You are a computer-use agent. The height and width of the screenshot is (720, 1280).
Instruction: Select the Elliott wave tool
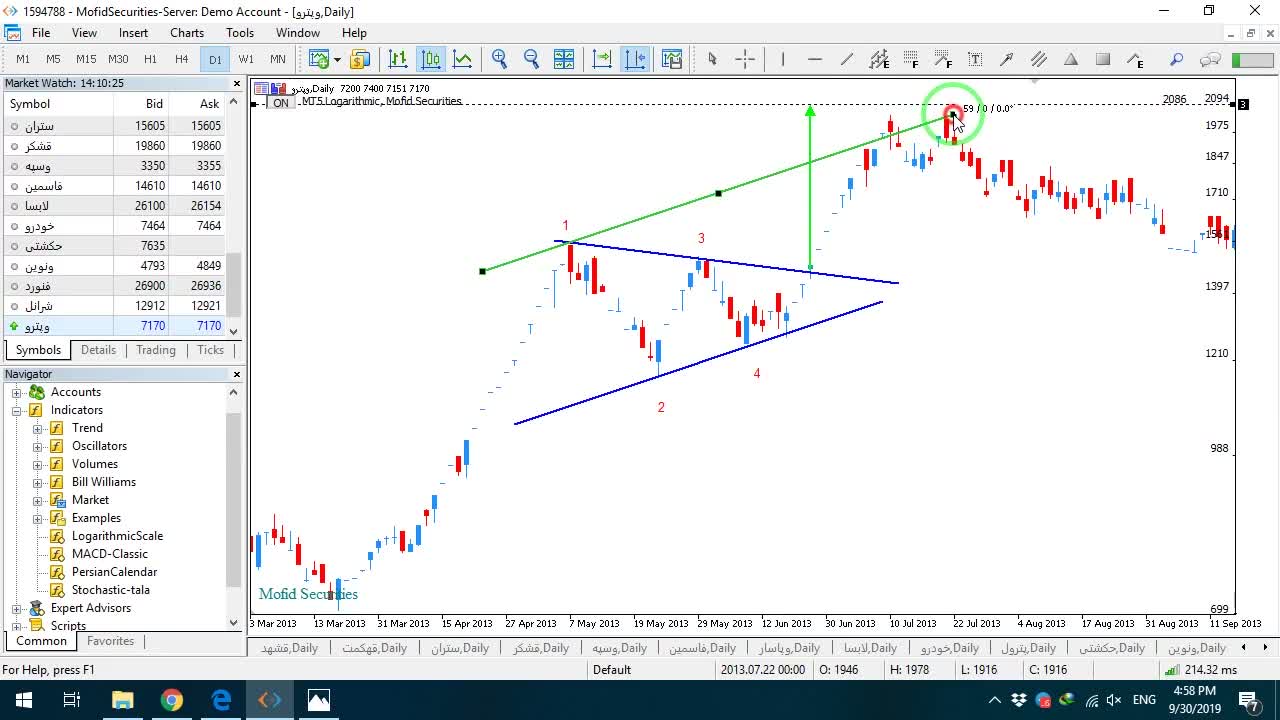tap(1135, 59)
